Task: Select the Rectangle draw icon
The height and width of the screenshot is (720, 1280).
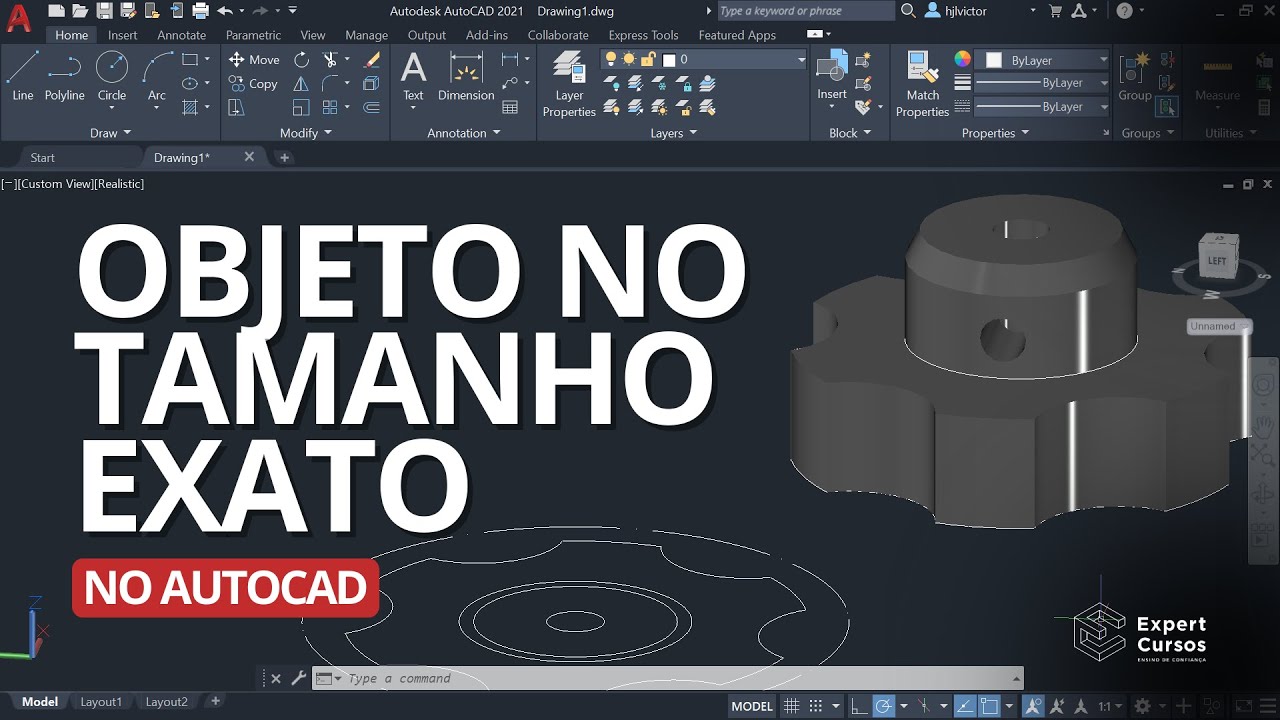Action: [x=190, y=59]
